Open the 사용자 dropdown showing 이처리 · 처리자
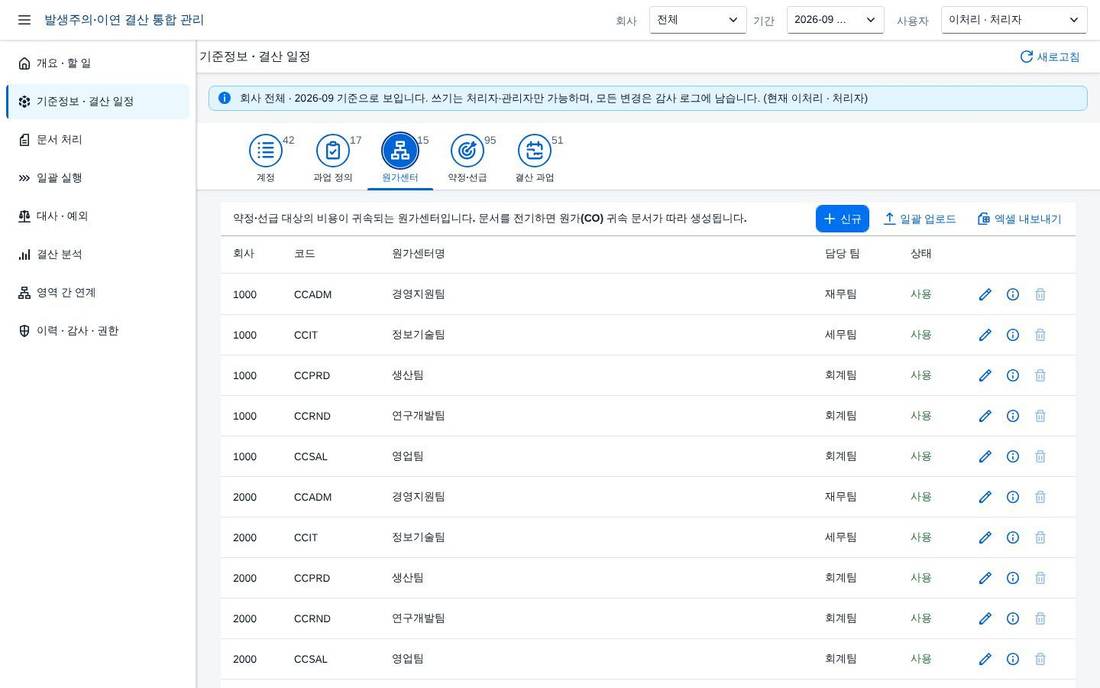Viewport: 1100px width, 688px height. click(1014, 20)
